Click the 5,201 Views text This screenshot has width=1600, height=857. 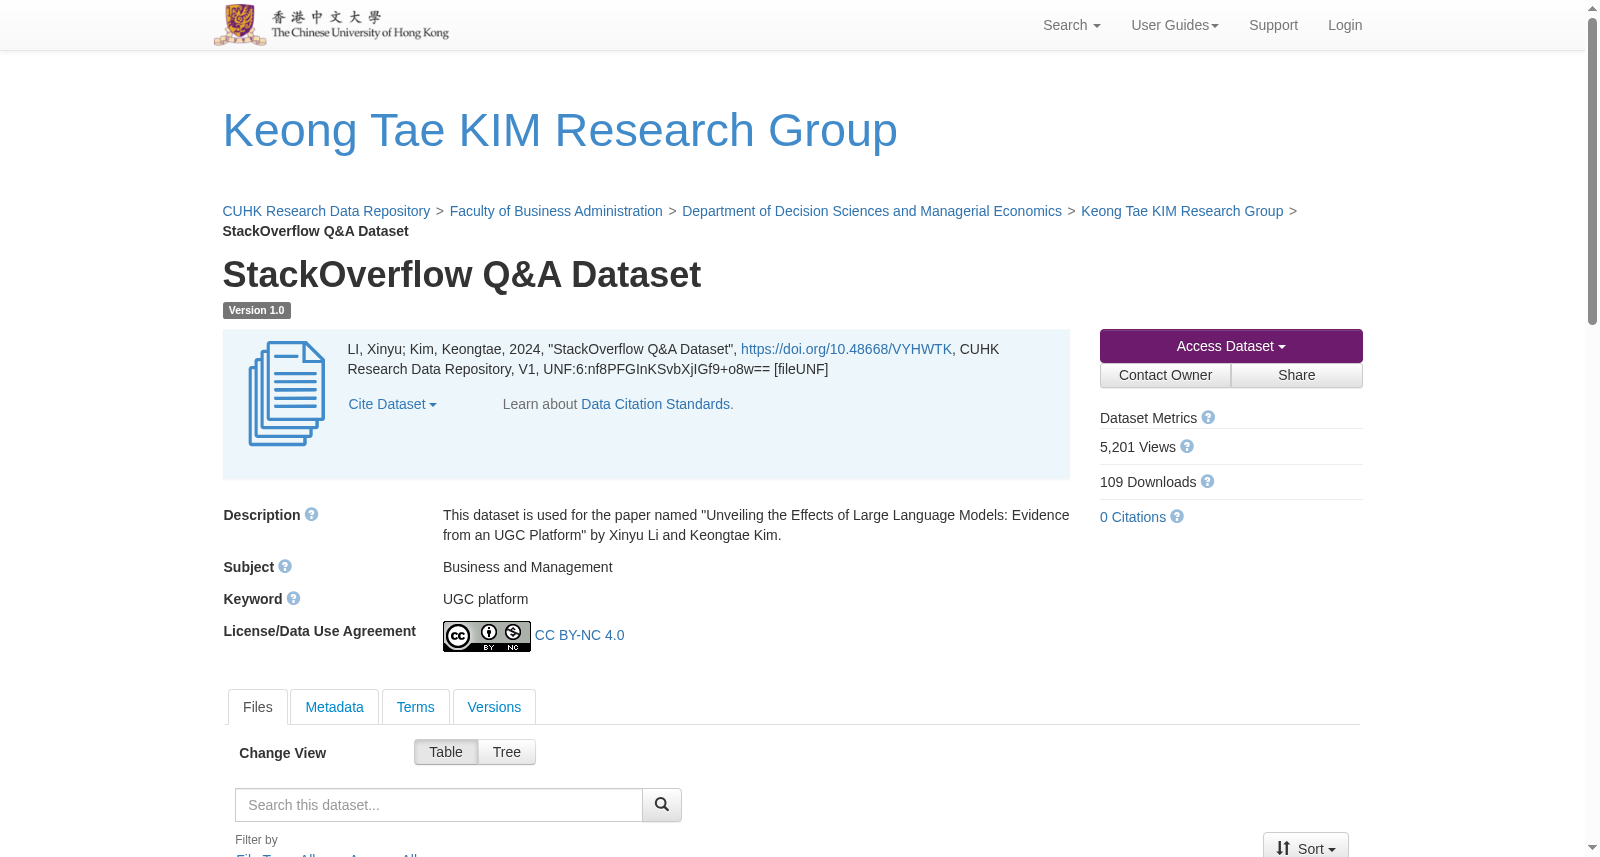coord(1138,447)
